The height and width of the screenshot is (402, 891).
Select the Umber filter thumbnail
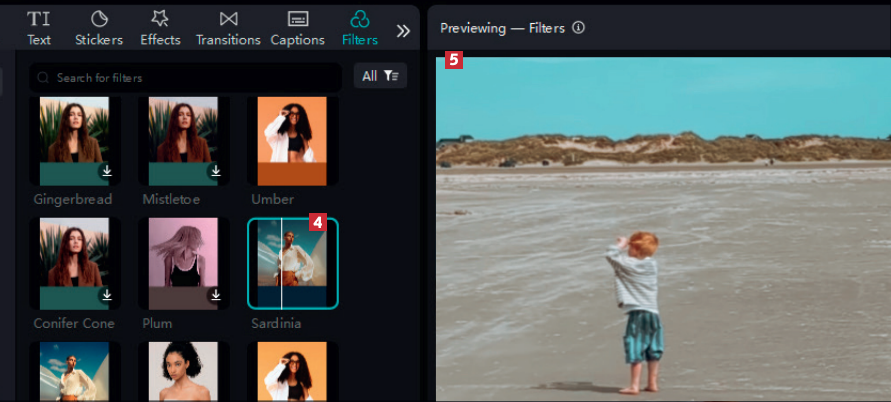[292, 140]
